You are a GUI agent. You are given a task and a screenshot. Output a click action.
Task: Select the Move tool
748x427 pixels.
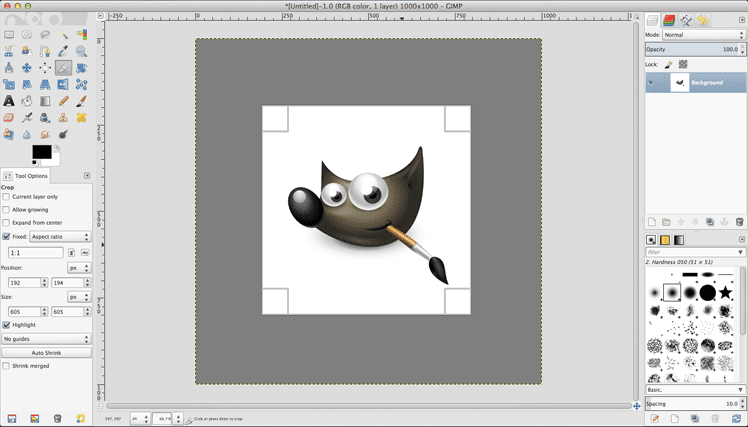click(27, 68)
